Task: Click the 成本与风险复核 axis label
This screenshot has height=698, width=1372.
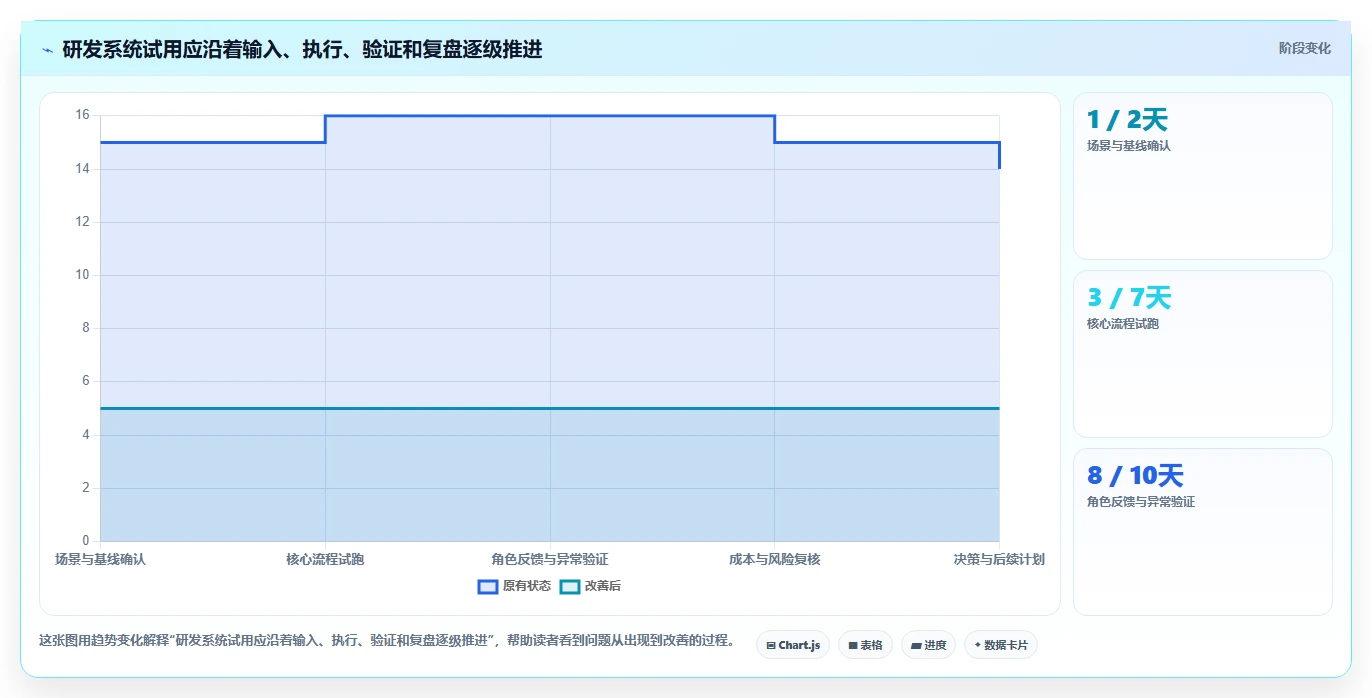Action: (x=775, y=559)
